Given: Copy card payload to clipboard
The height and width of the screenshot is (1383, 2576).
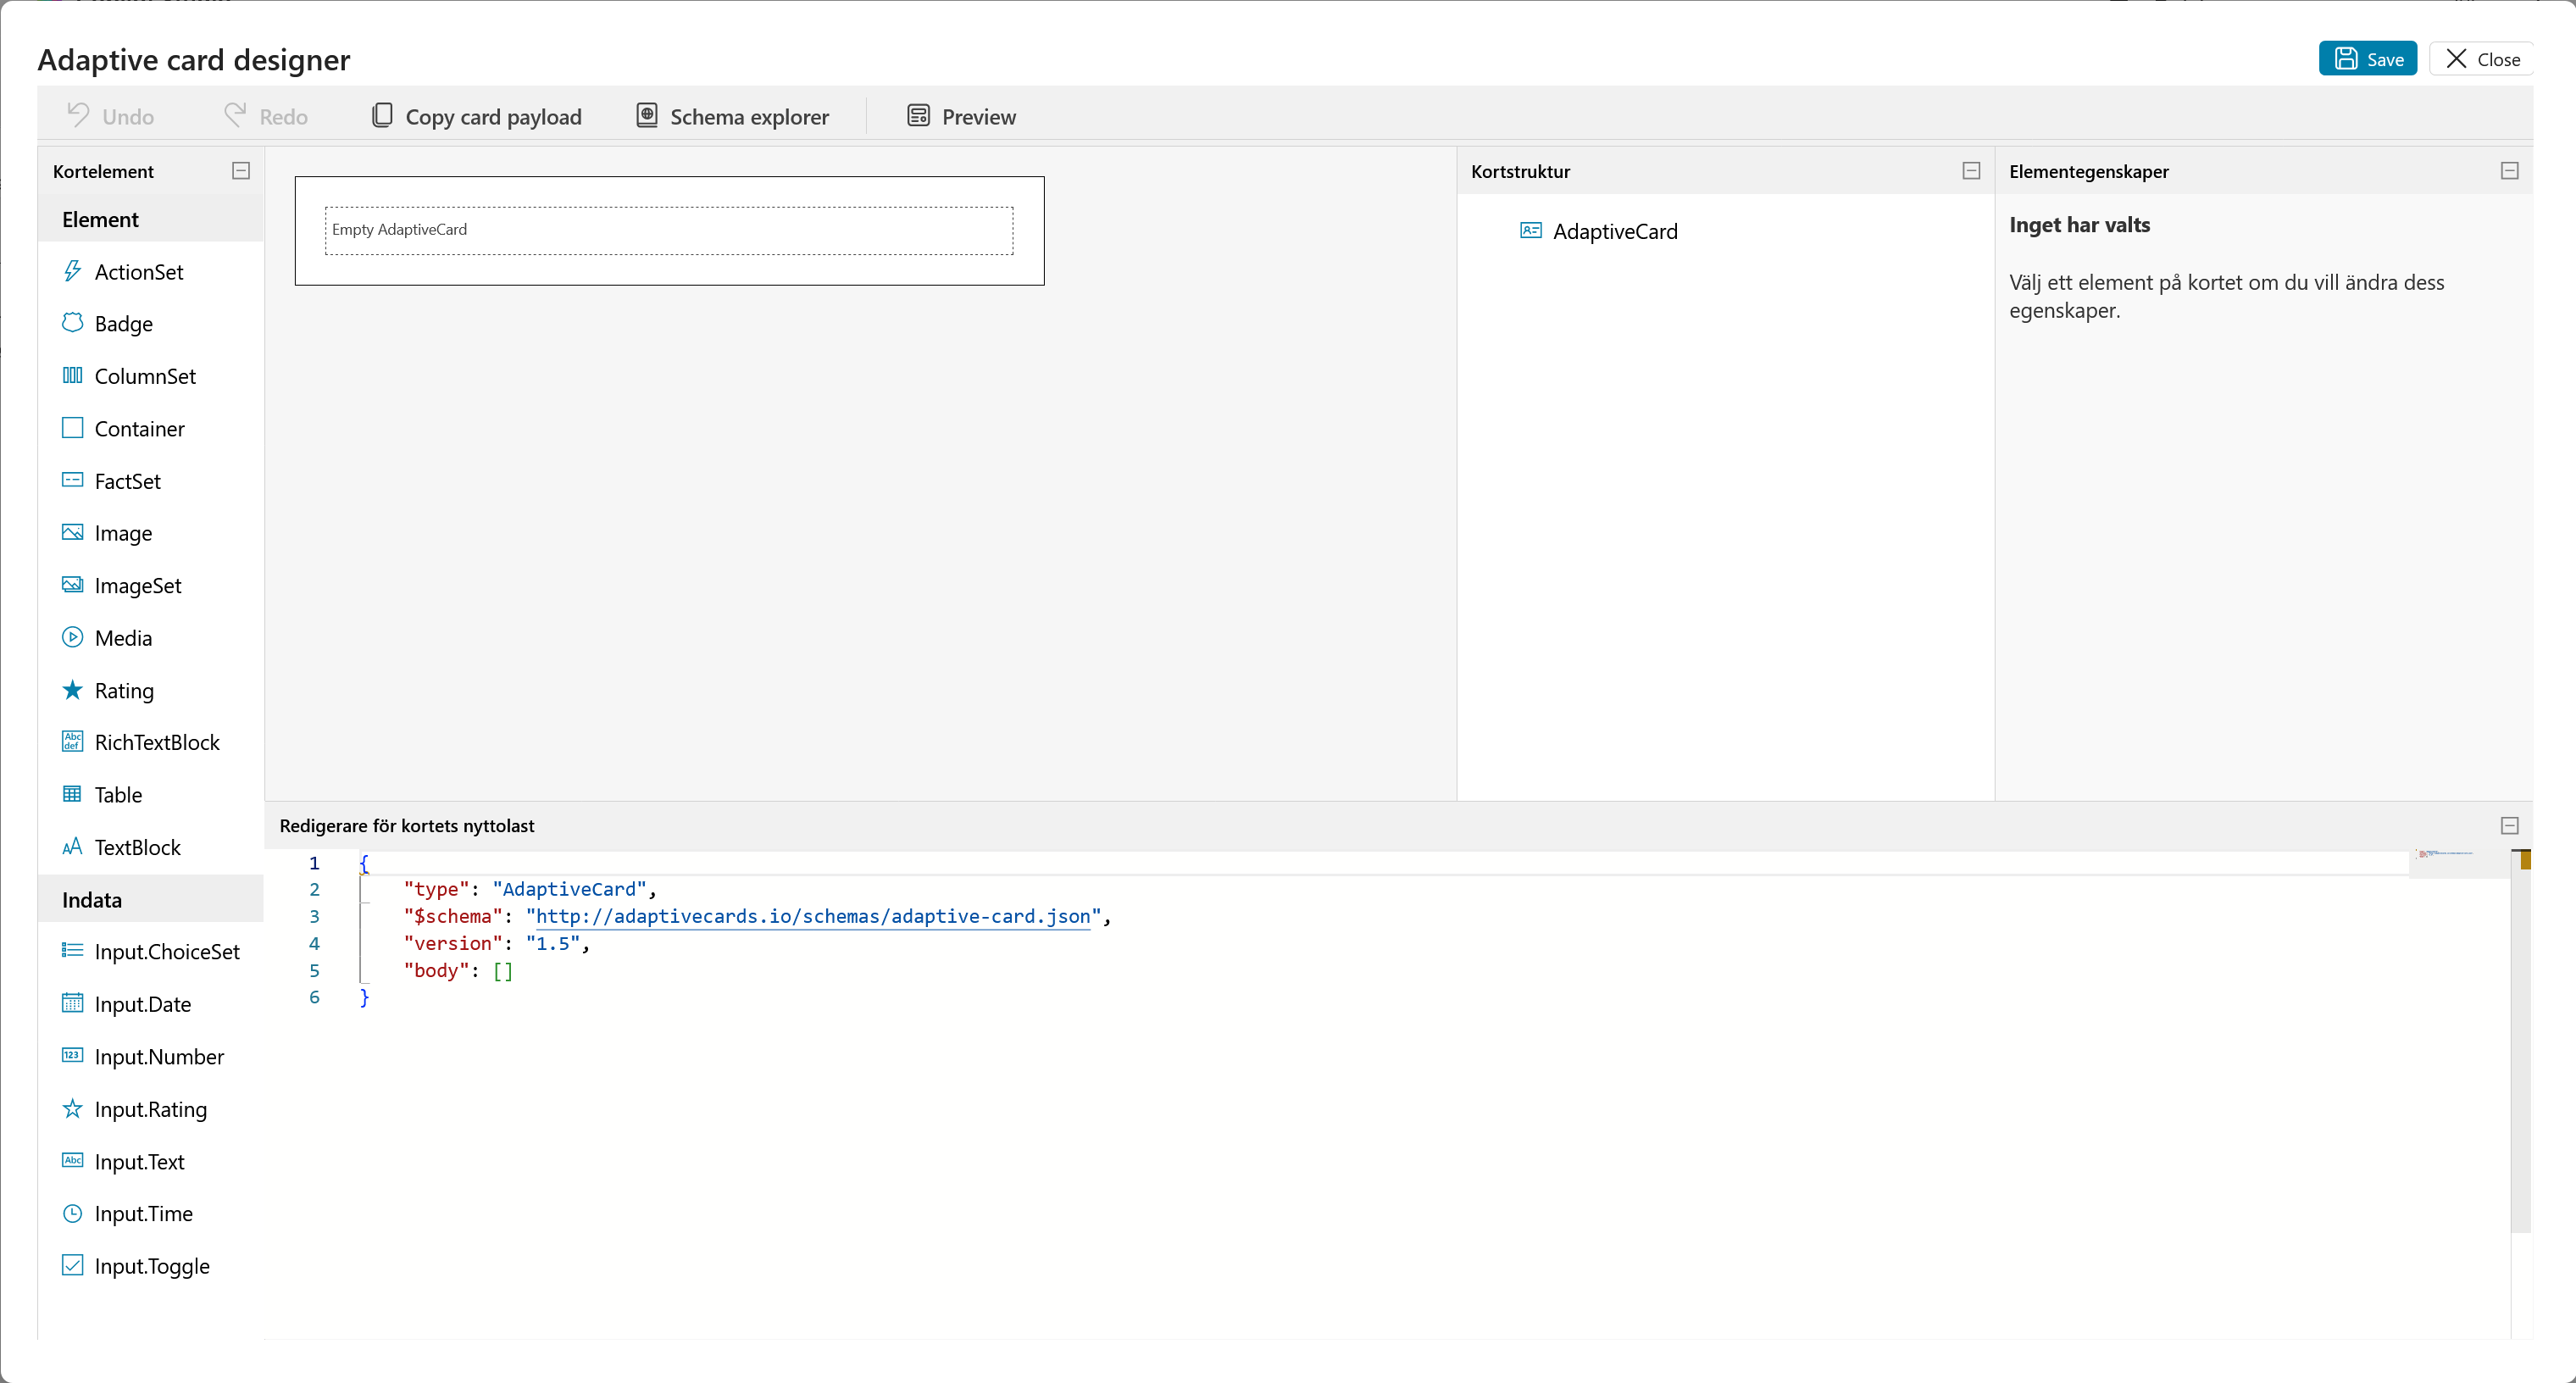Looking at the screenshot, I should [x=476, y=116].
